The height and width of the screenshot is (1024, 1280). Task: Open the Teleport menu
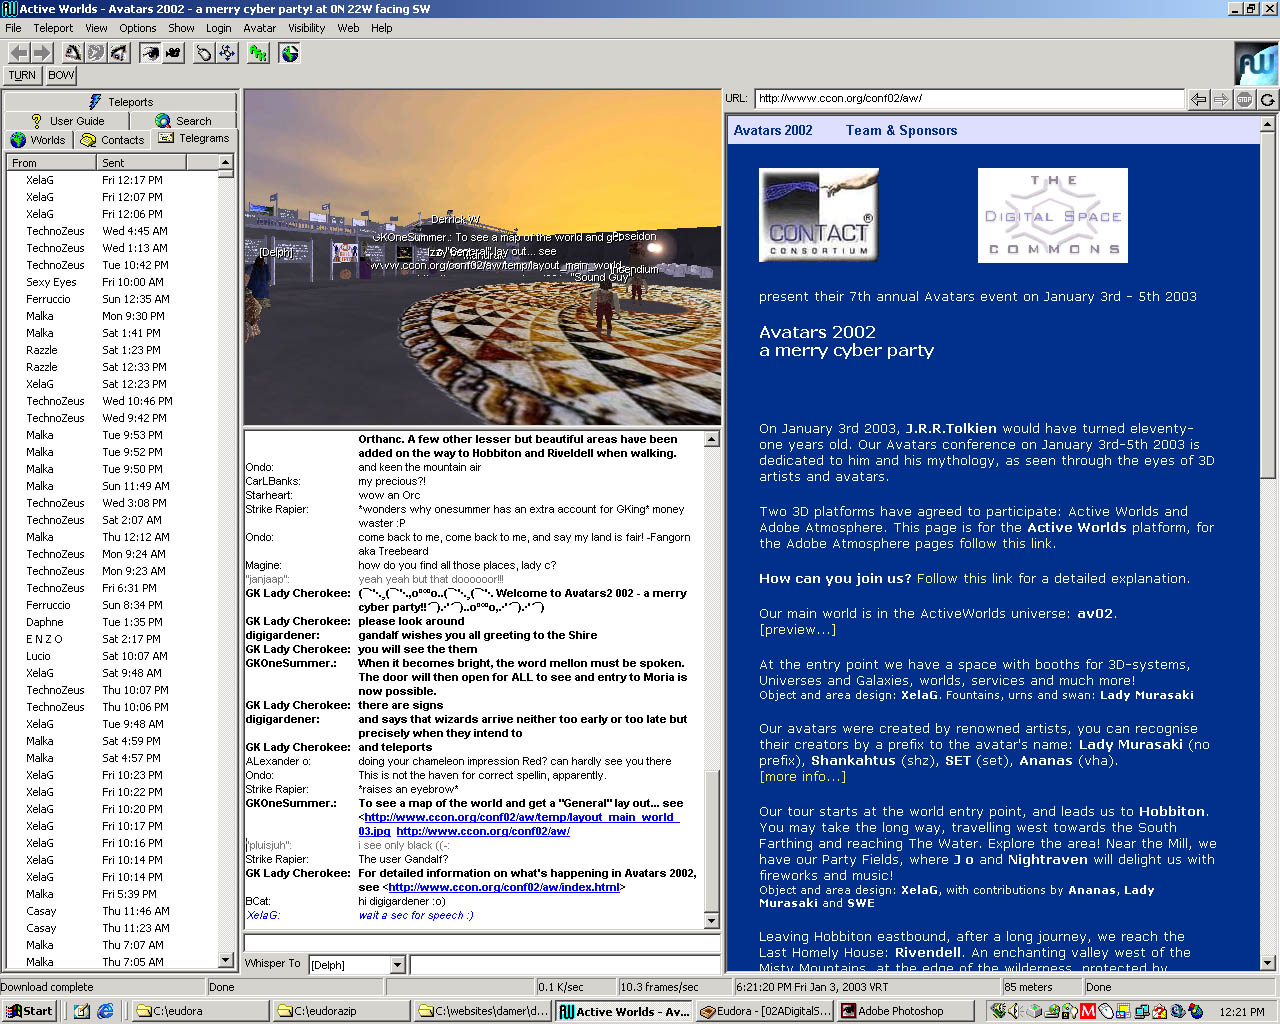point(53,28)
